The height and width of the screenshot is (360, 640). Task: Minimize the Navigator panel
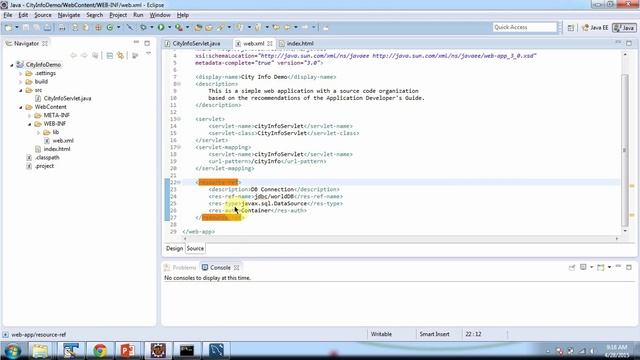click(x=136, y=42)
